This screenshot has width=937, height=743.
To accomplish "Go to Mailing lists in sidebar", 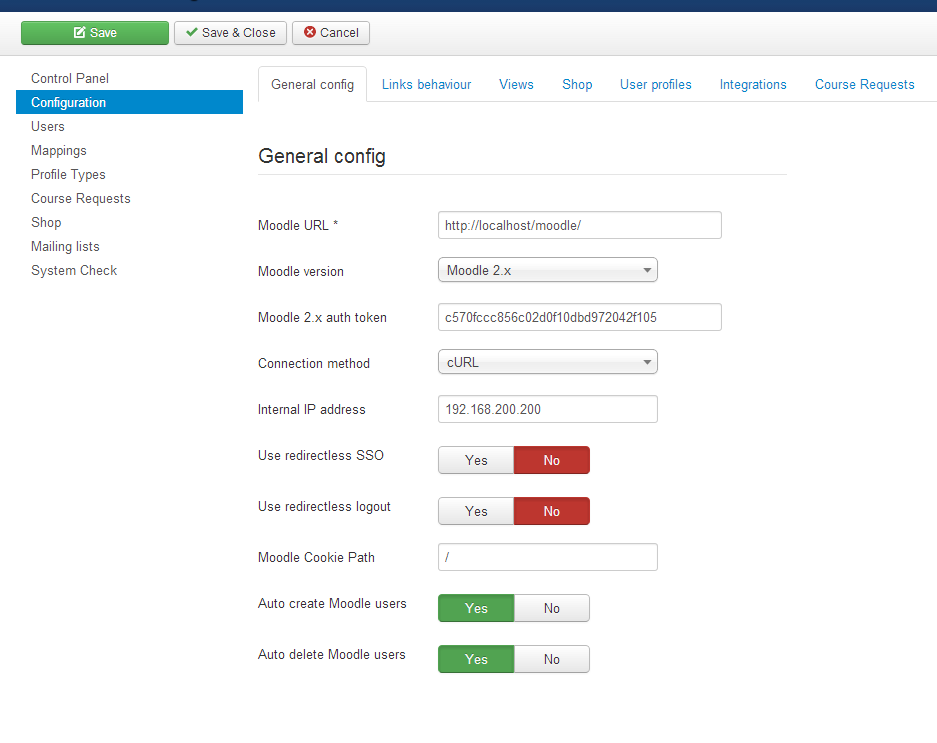I will (x=65, y=246).
